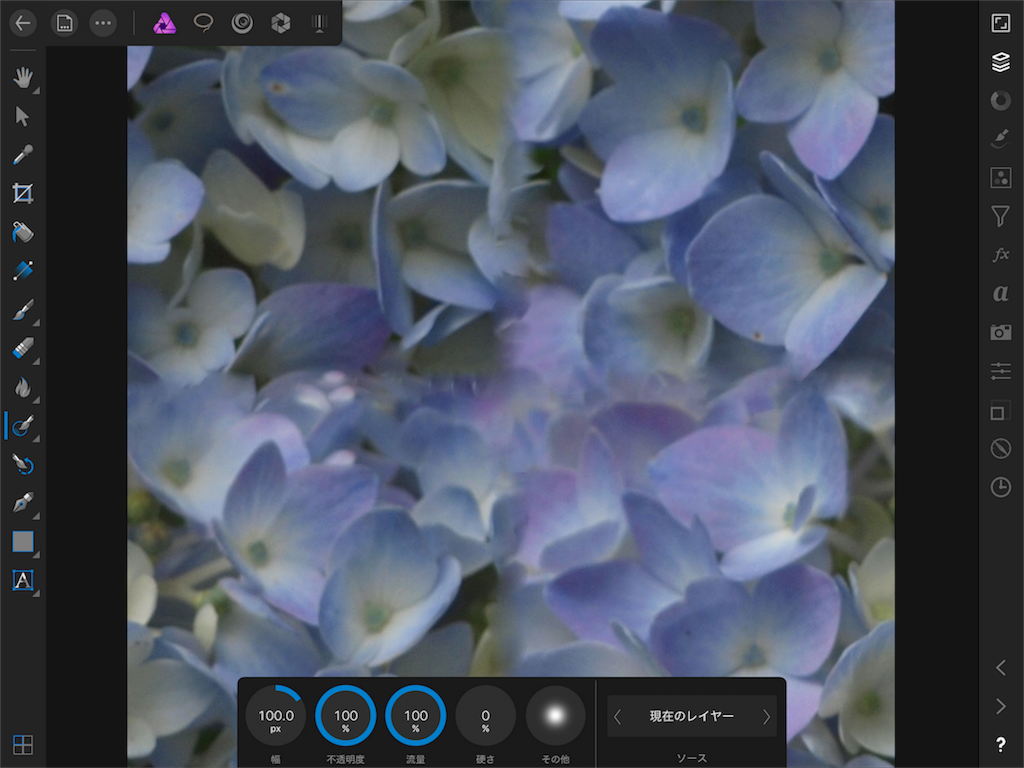Select the Crop tool
Screen dimensions: 1024x768
[x=23, y=193]
